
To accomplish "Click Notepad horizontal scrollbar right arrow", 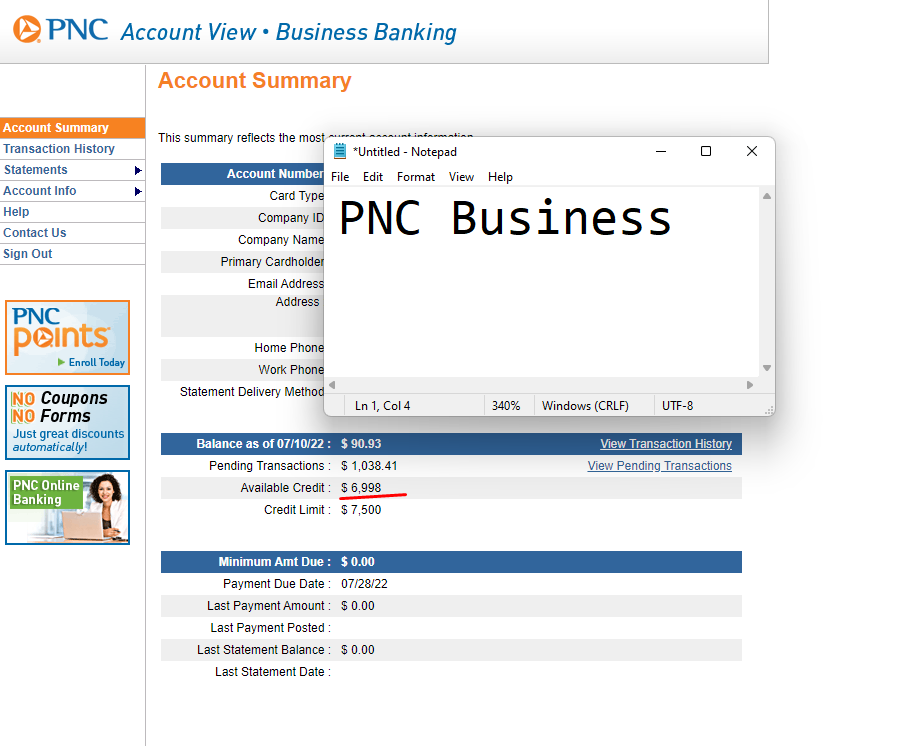I will pyautogui.click(x=749, y=385).
